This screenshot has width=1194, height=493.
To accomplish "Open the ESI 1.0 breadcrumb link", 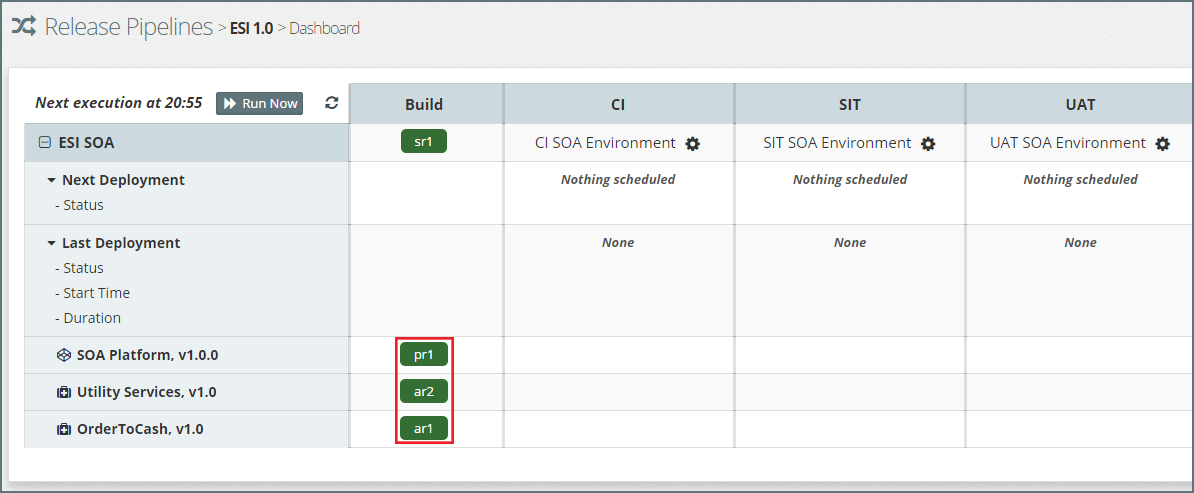I will click(x=251, y=28).
